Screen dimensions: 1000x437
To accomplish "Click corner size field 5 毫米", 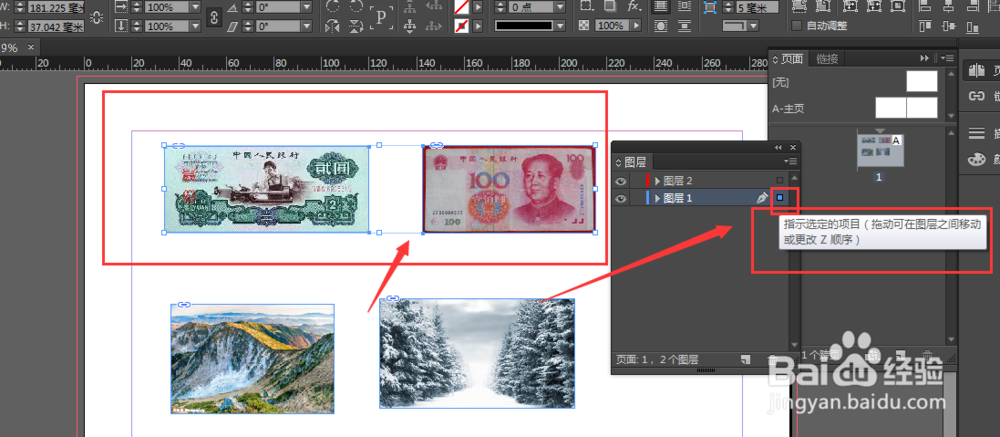I will (757, 8).
